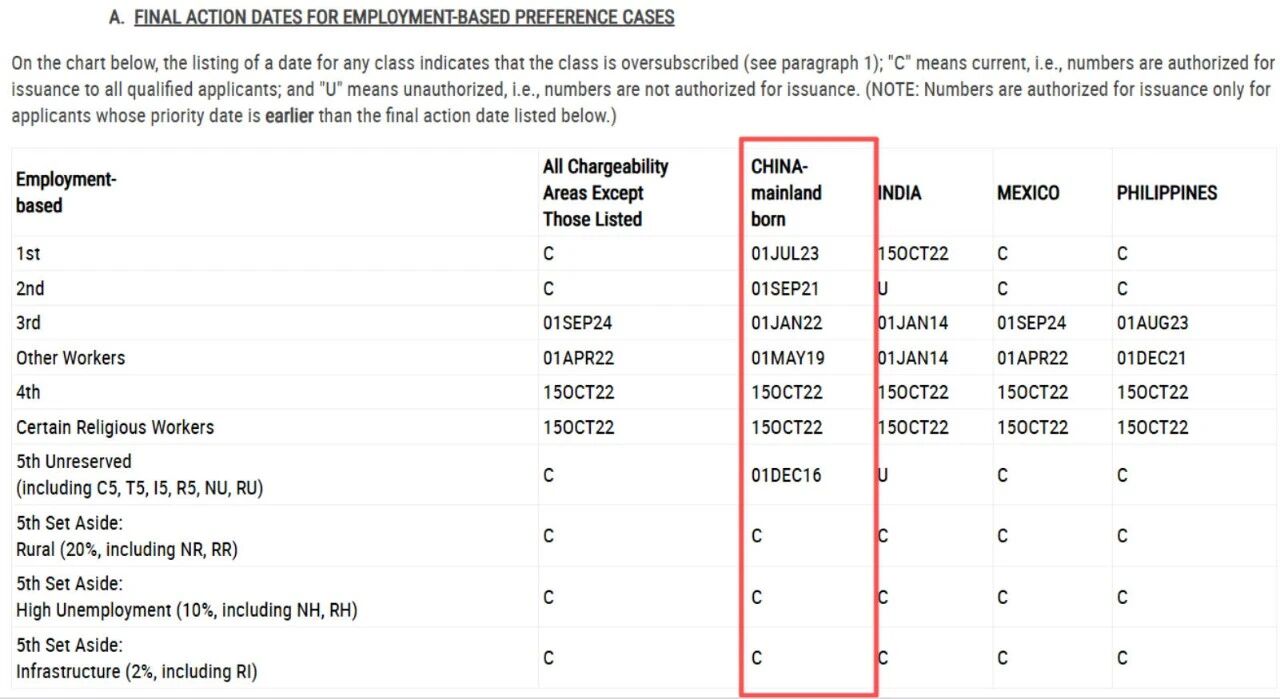This screenshot has height=699, width=1280.
Task: Click Mexico 3rd preference date 01SEP24
Action: pos(1032,323)
